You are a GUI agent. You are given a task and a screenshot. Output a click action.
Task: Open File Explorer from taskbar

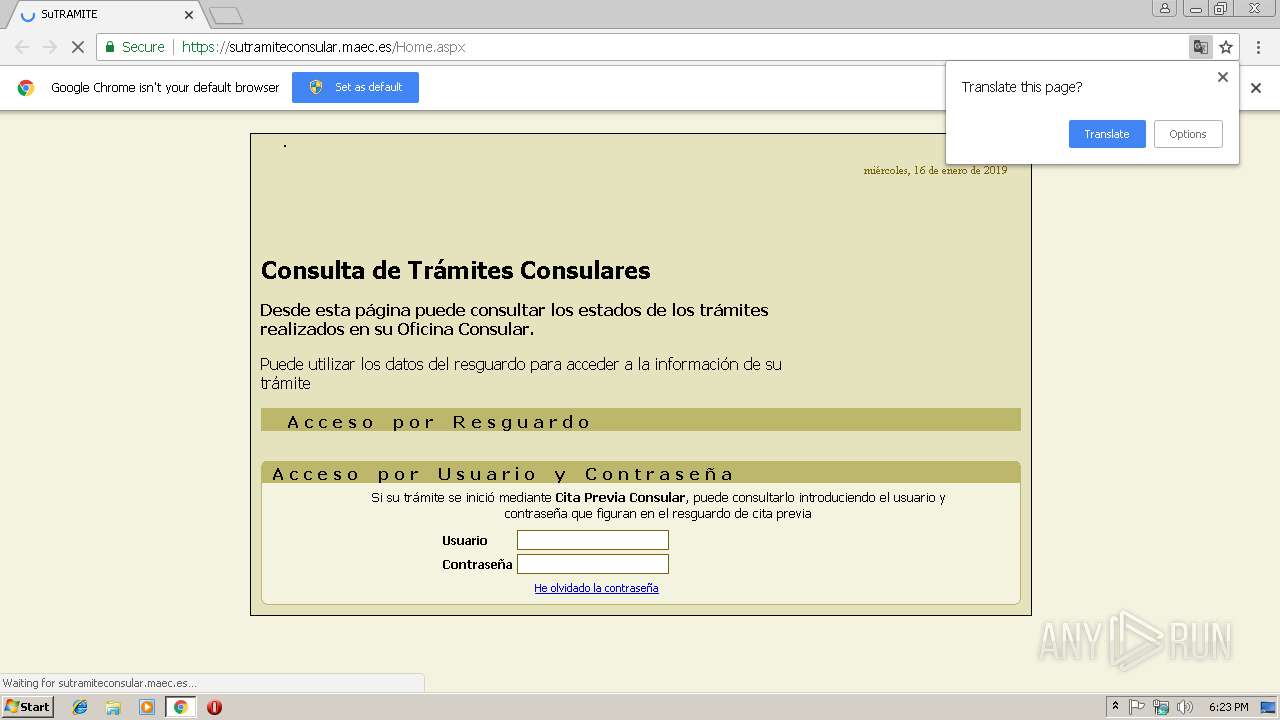pos(113,707)
